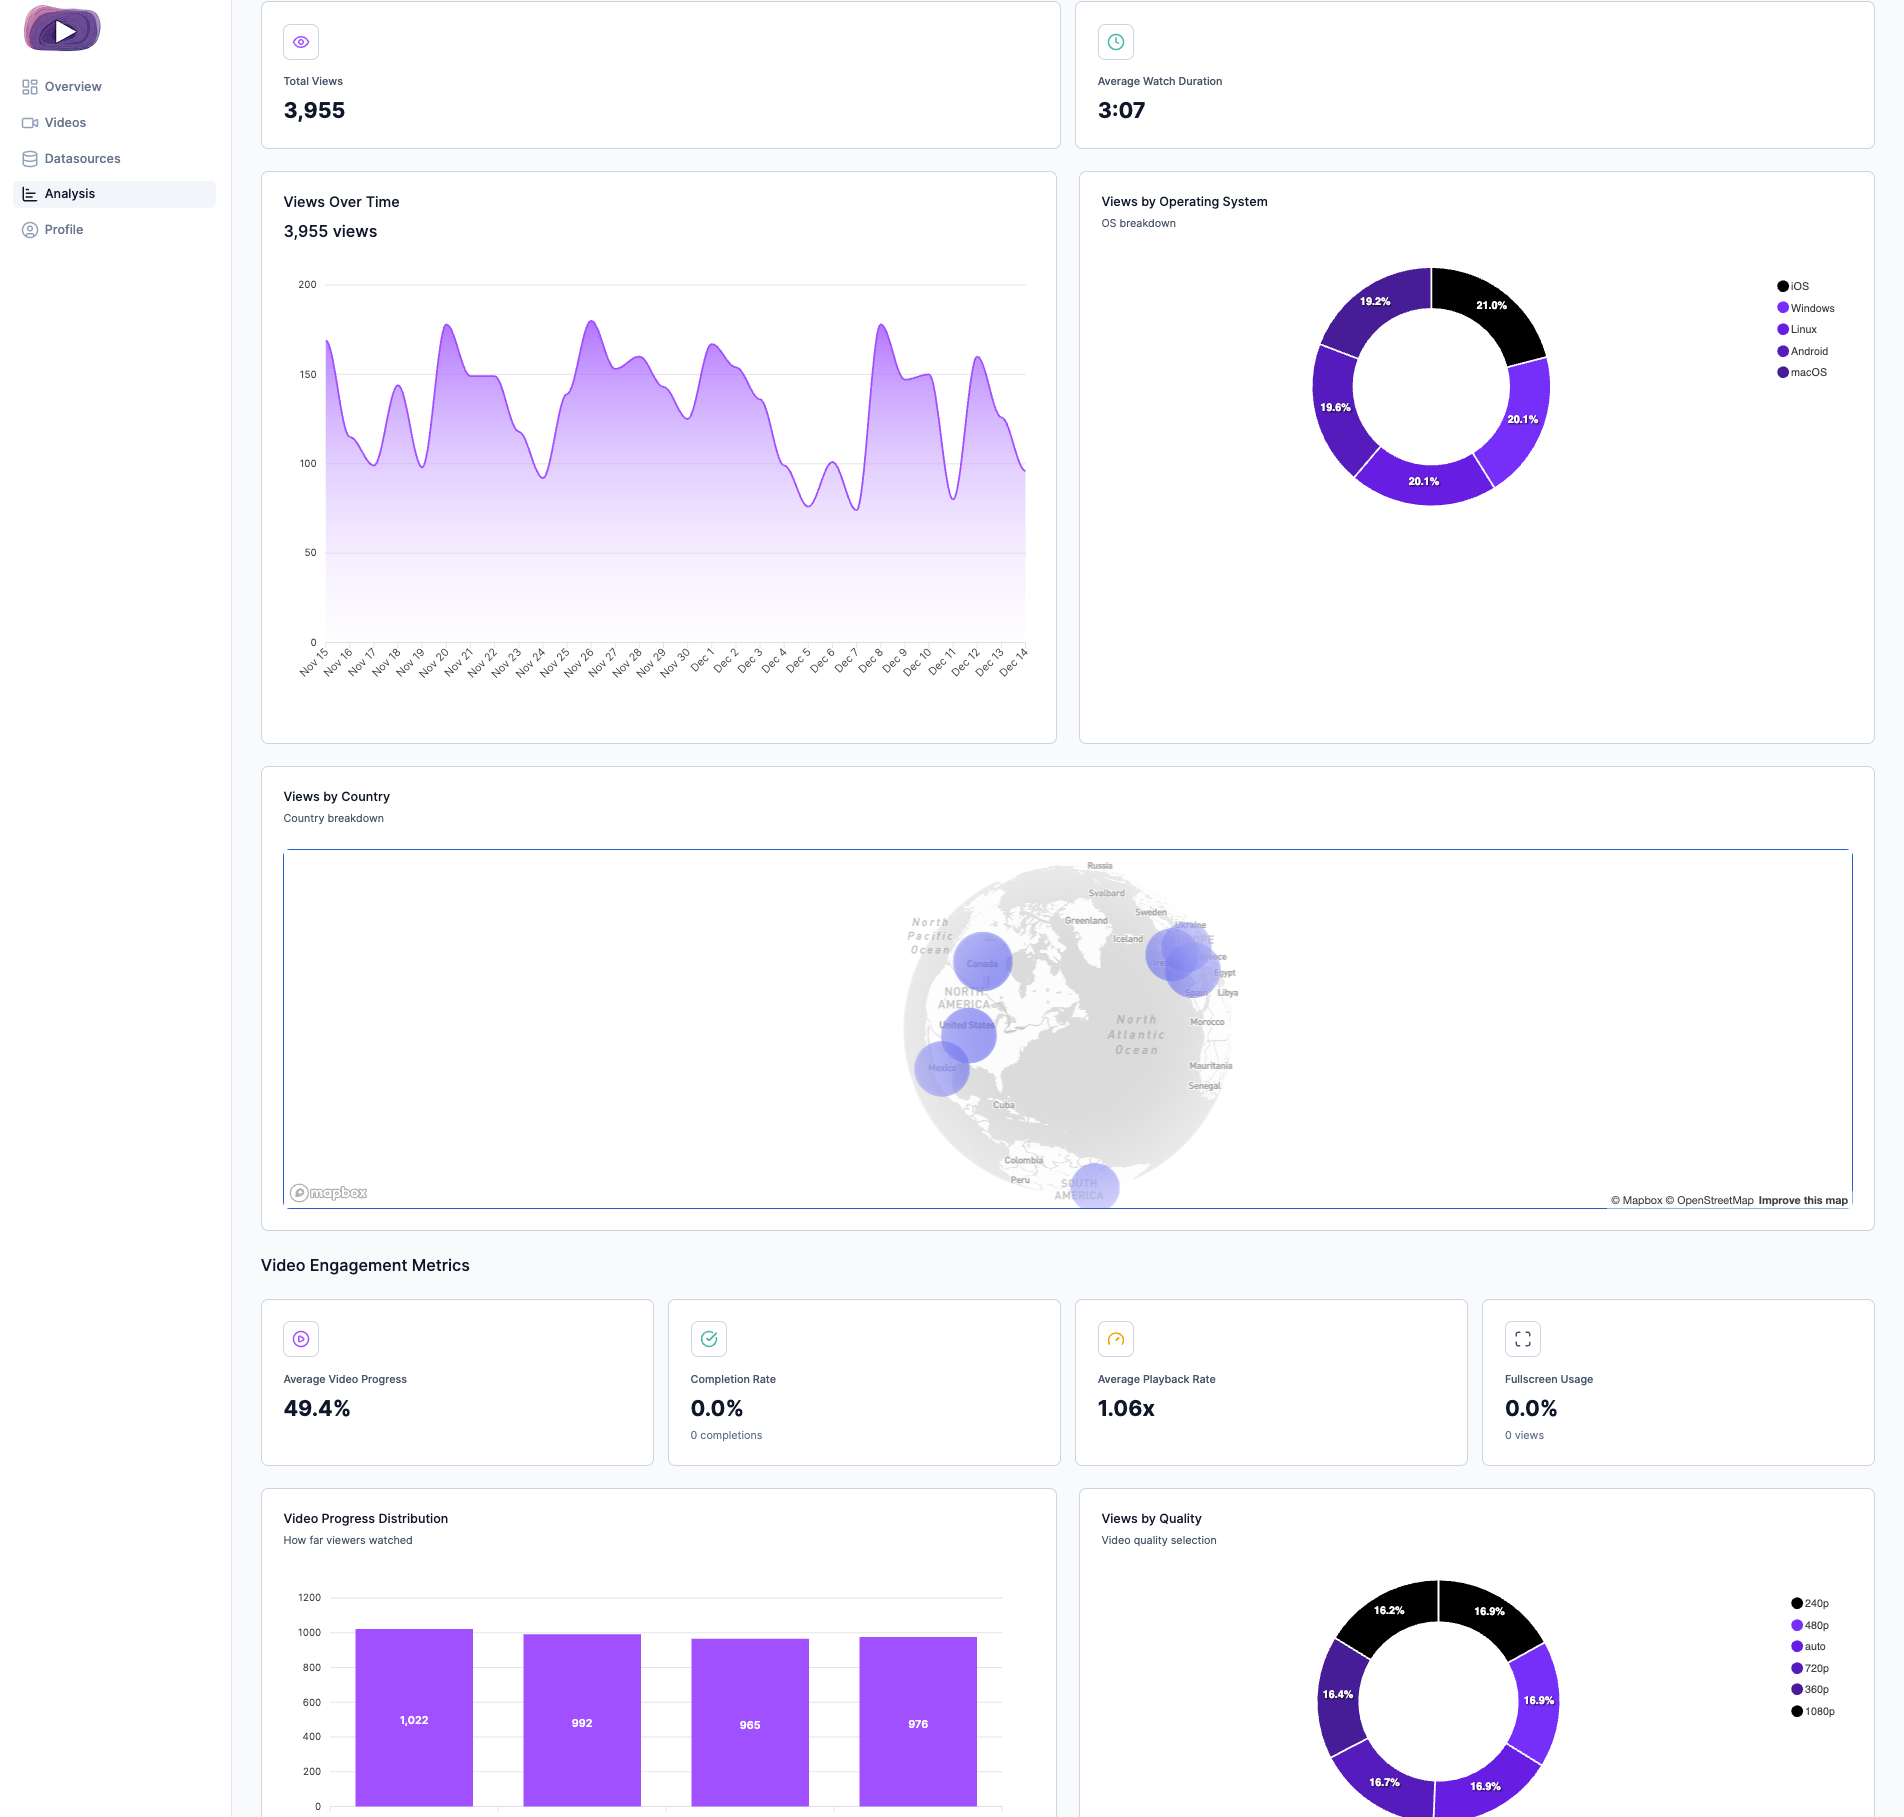Click the checkmark icon on Completion Rate card
Screen dimensions: 1904x1817
click(708, 1339)
